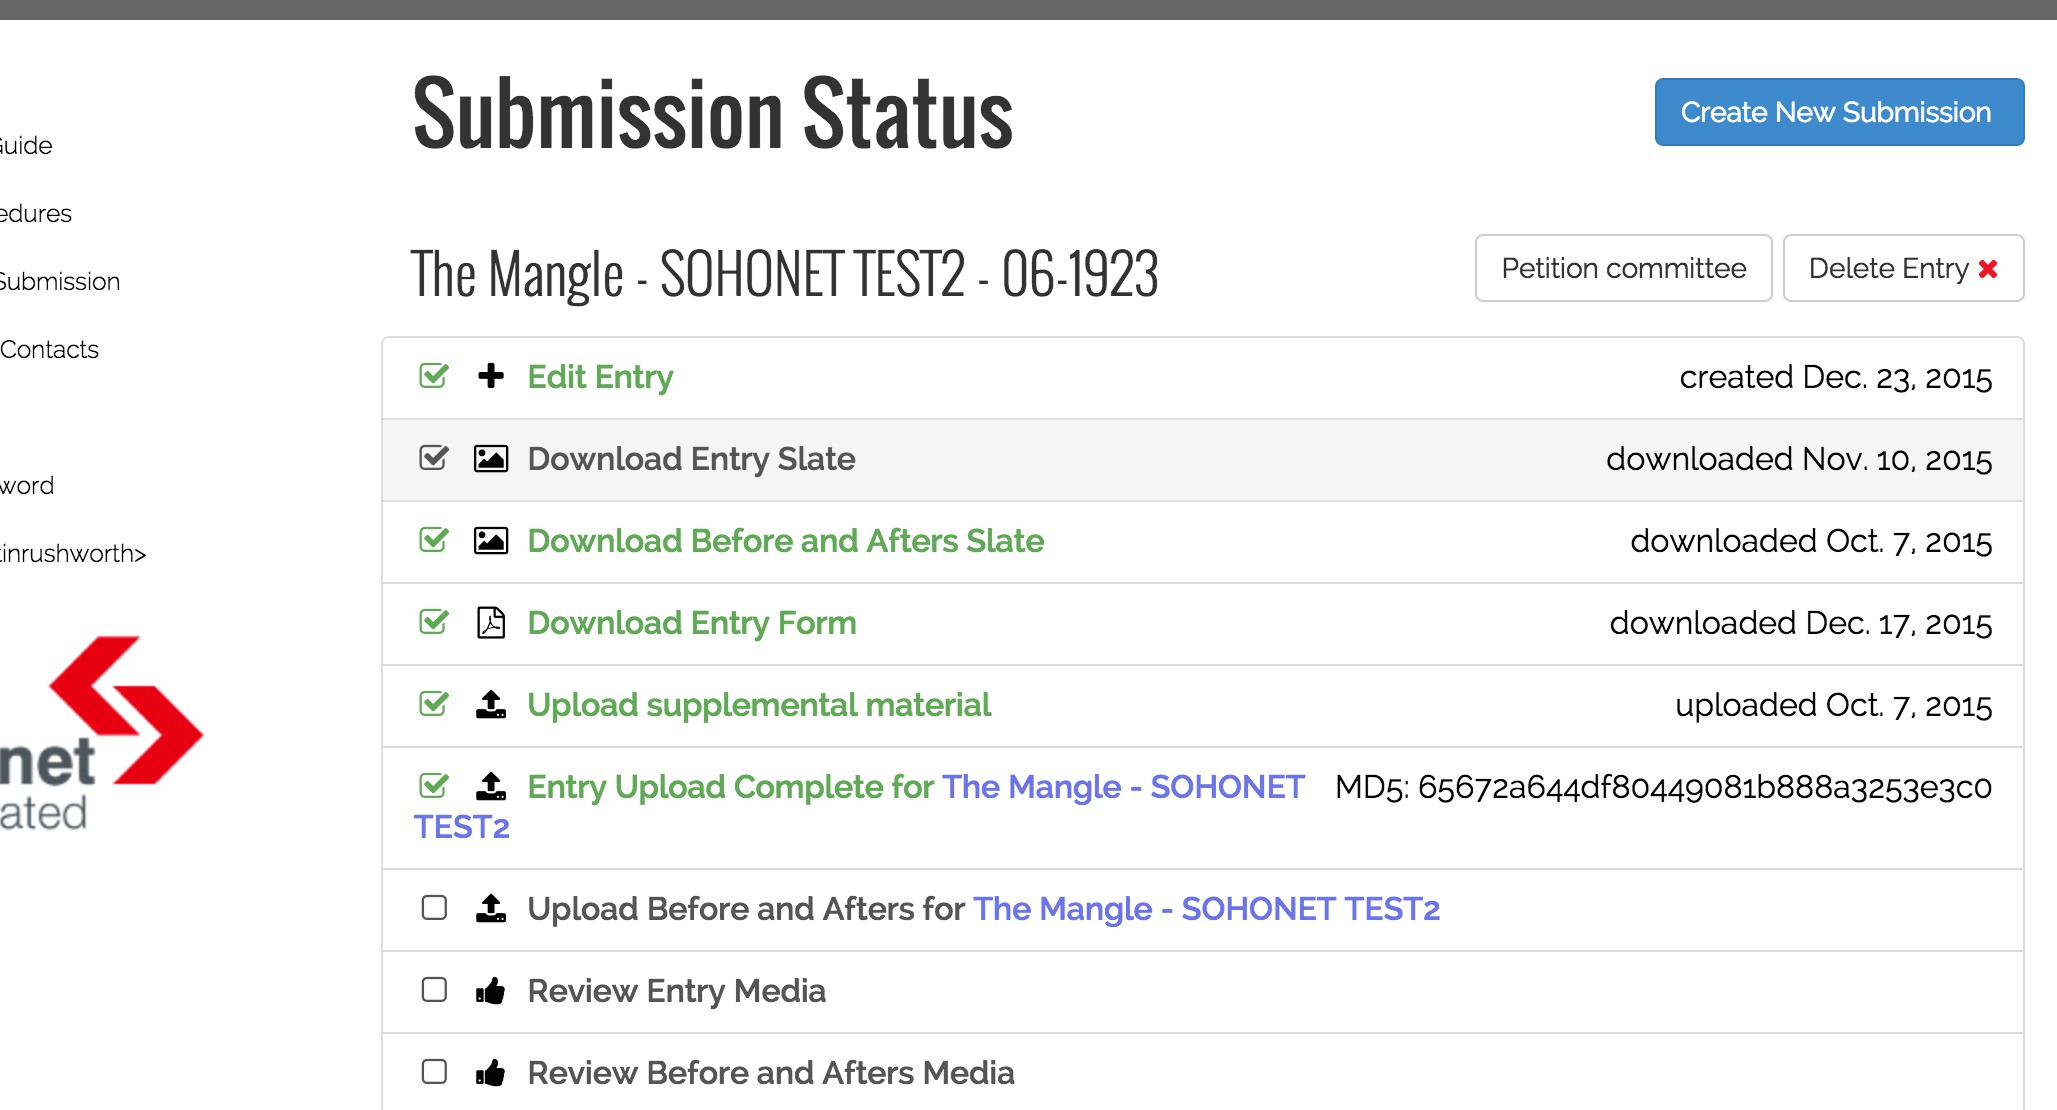Open the Contacts sidebar item

click(x=49, y=349)
